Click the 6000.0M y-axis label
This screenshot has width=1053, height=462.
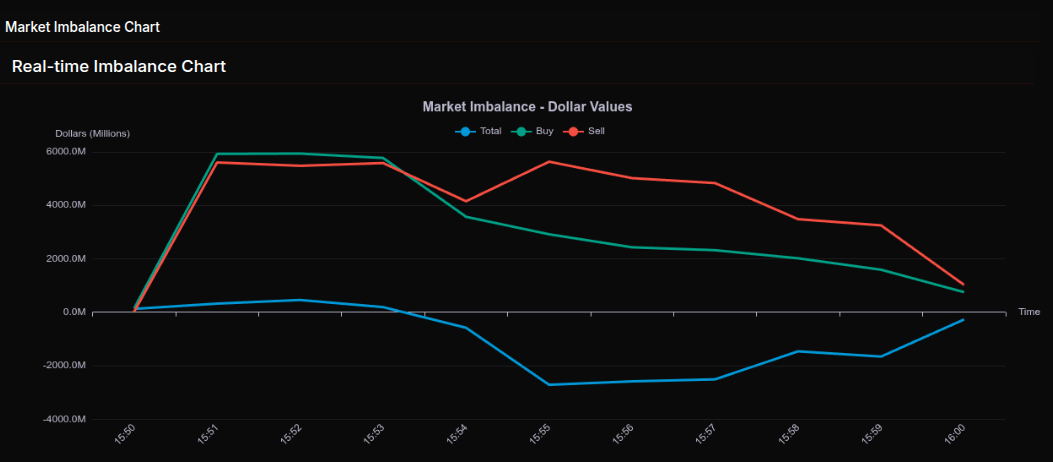tap(64, 152)
